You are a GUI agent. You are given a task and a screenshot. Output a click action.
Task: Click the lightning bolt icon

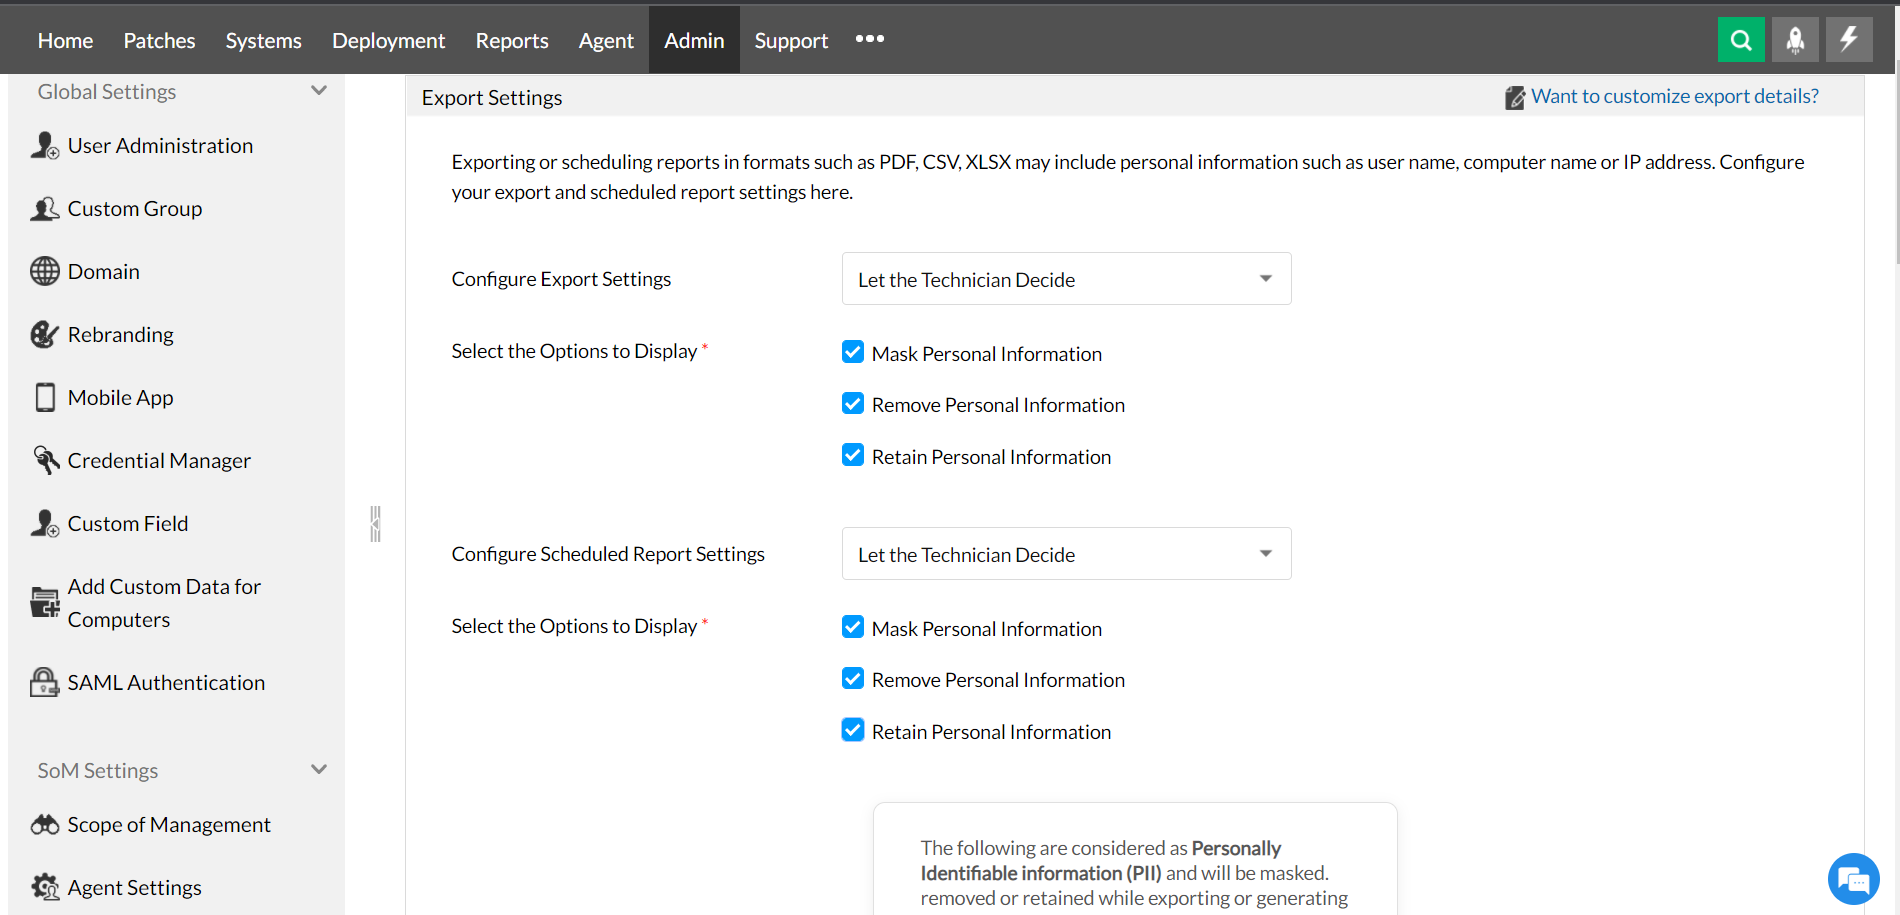pyautogui.click(x=1849, y=40)
